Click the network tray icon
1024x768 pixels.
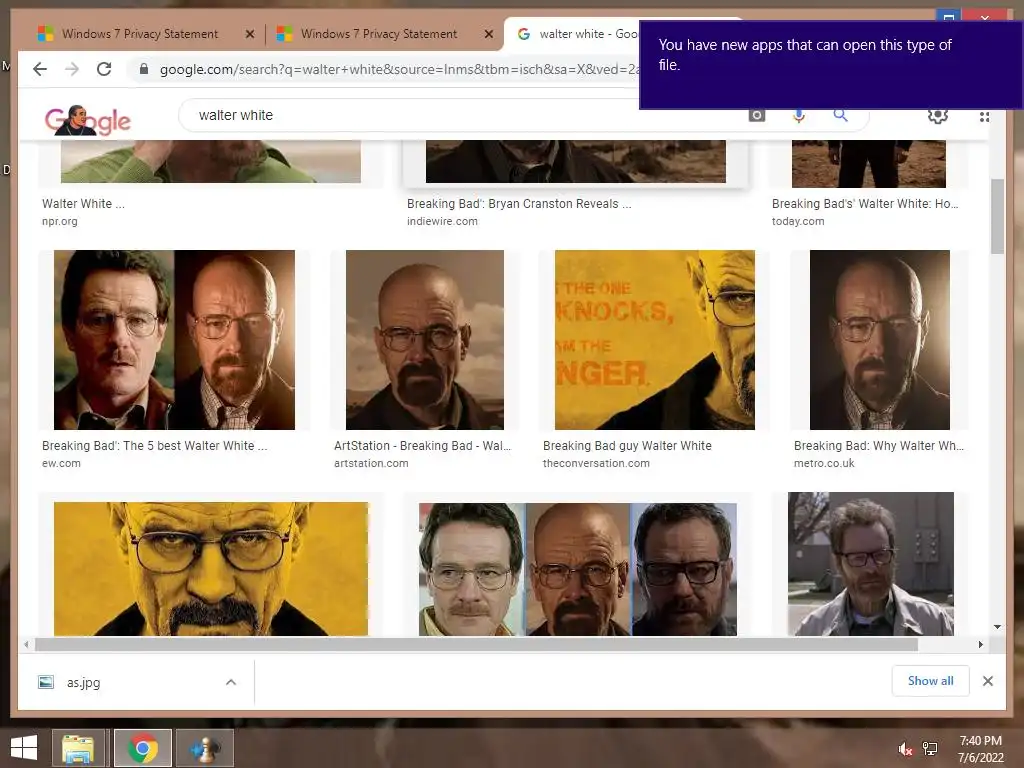coord(930,749)
